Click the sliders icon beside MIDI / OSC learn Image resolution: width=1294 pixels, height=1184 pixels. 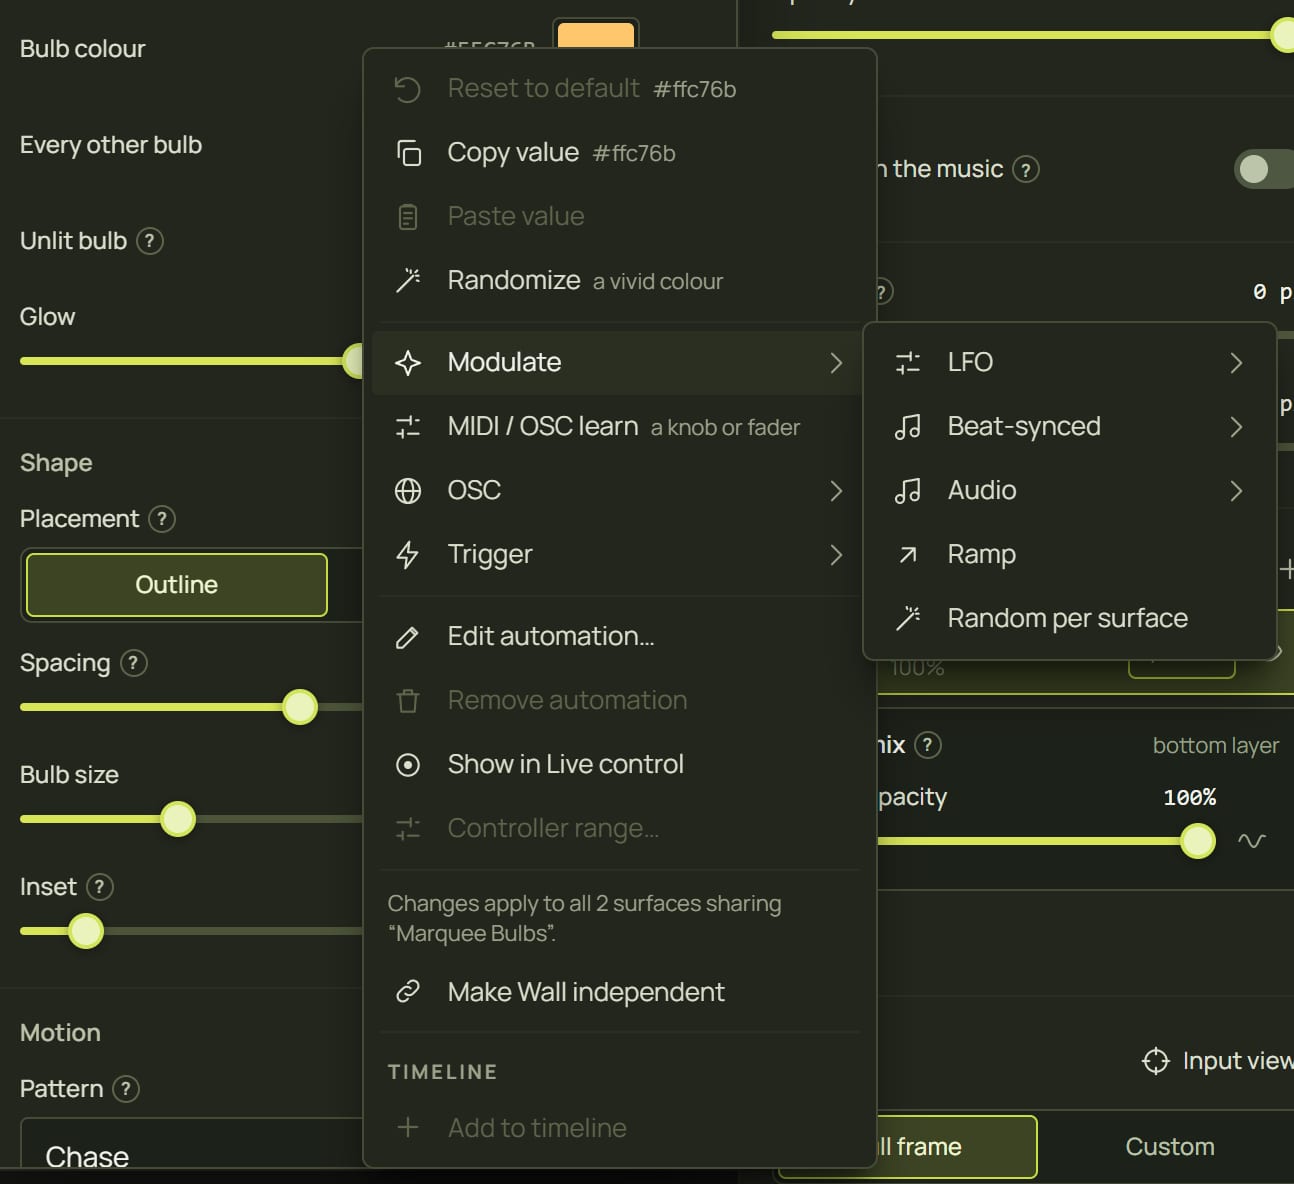tap(408, 427)
